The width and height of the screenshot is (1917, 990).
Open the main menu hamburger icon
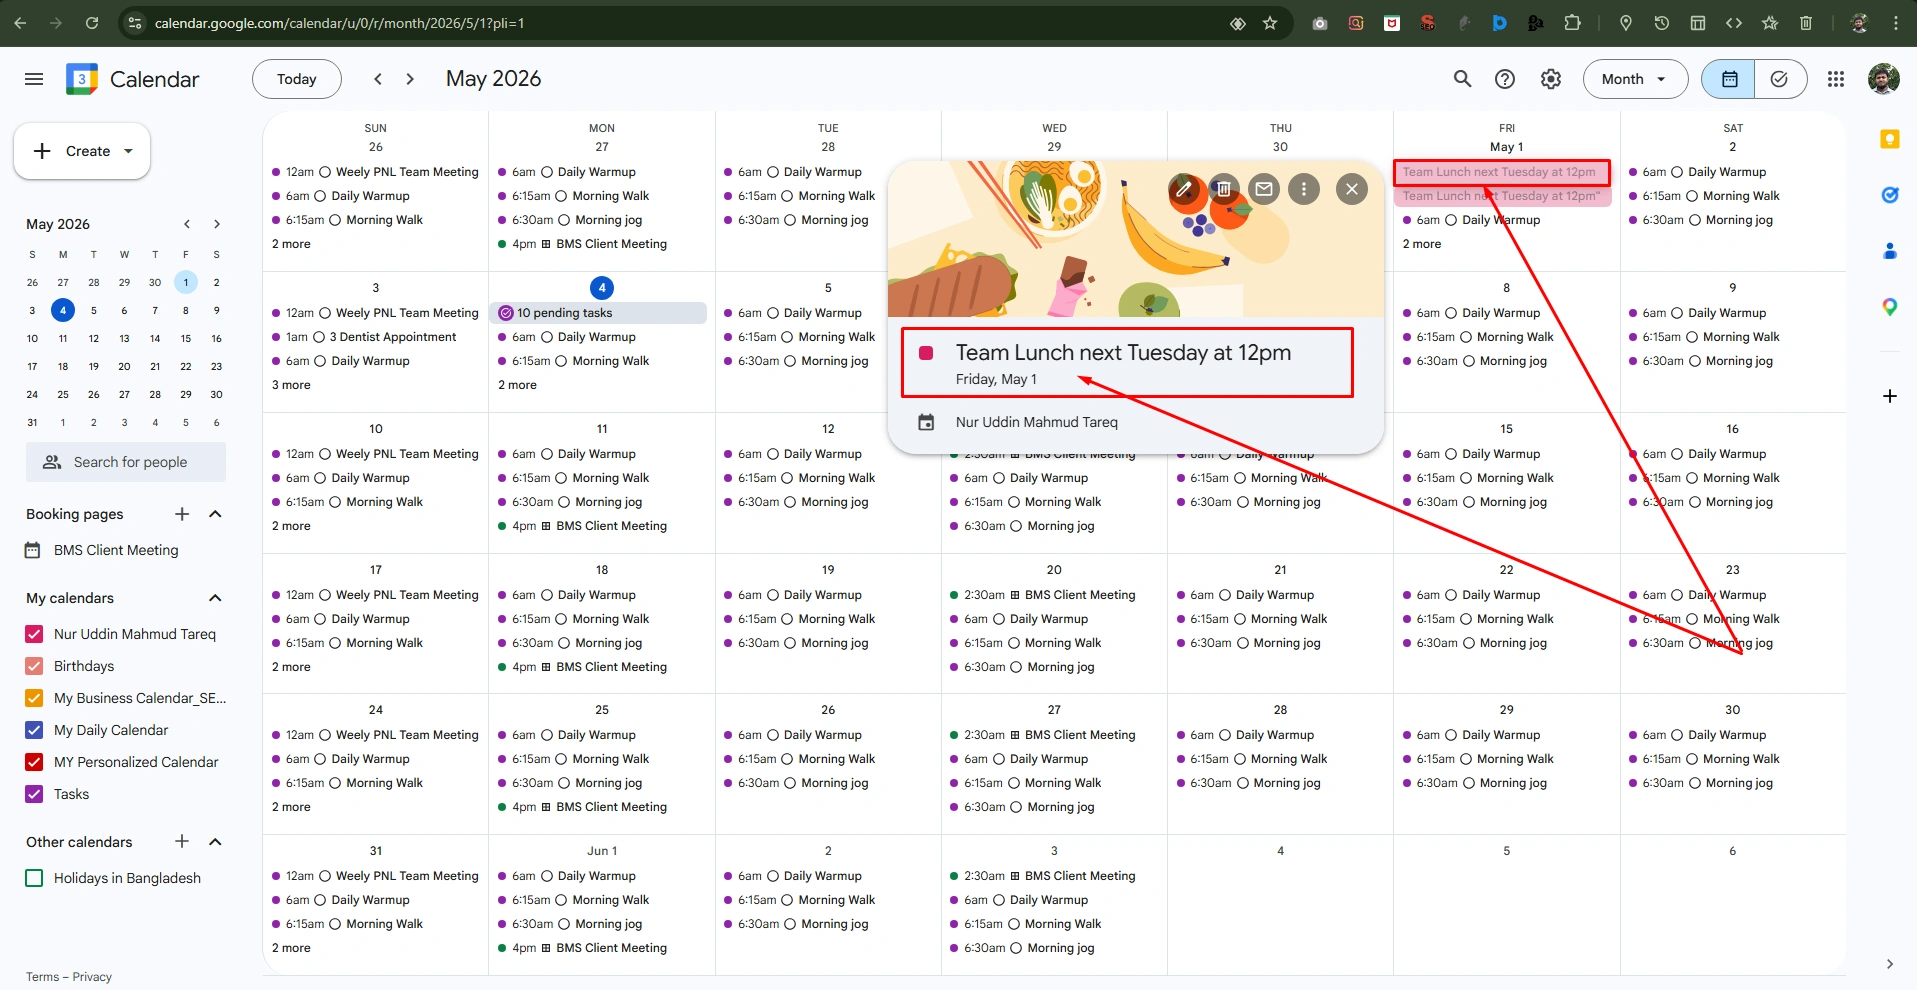tap(34, 79)
